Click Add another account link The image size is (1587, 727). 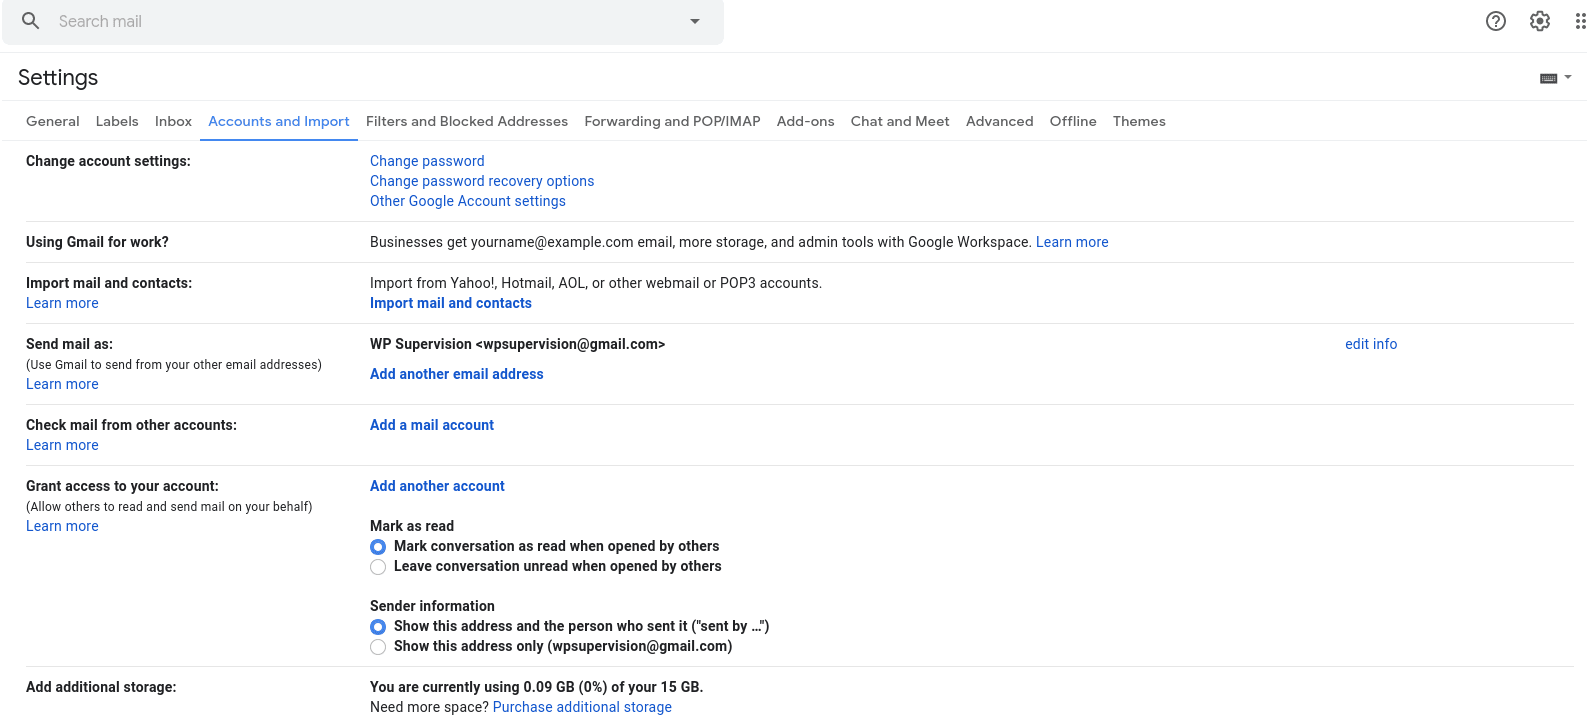[437, 486]
